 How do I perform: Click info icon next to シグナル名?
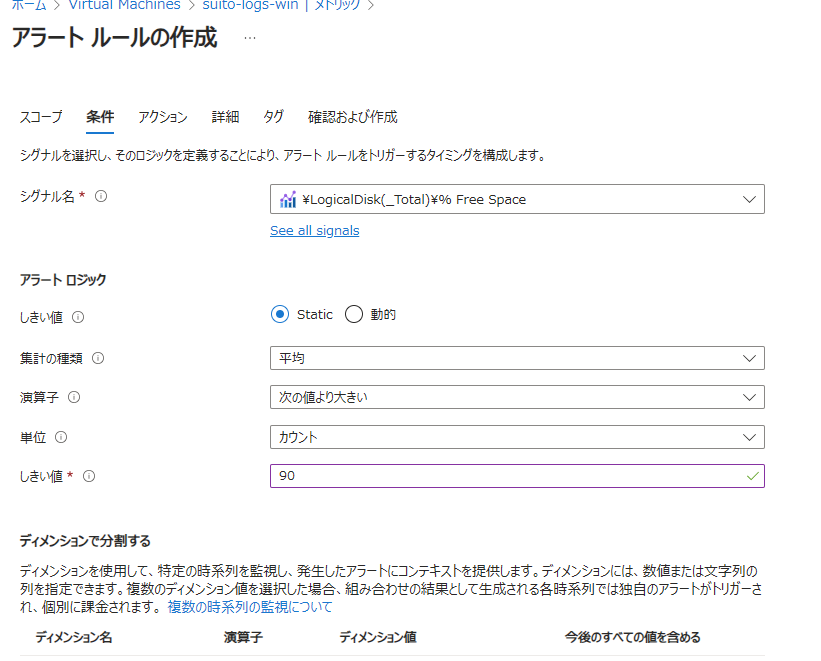(x=100, y=197)
